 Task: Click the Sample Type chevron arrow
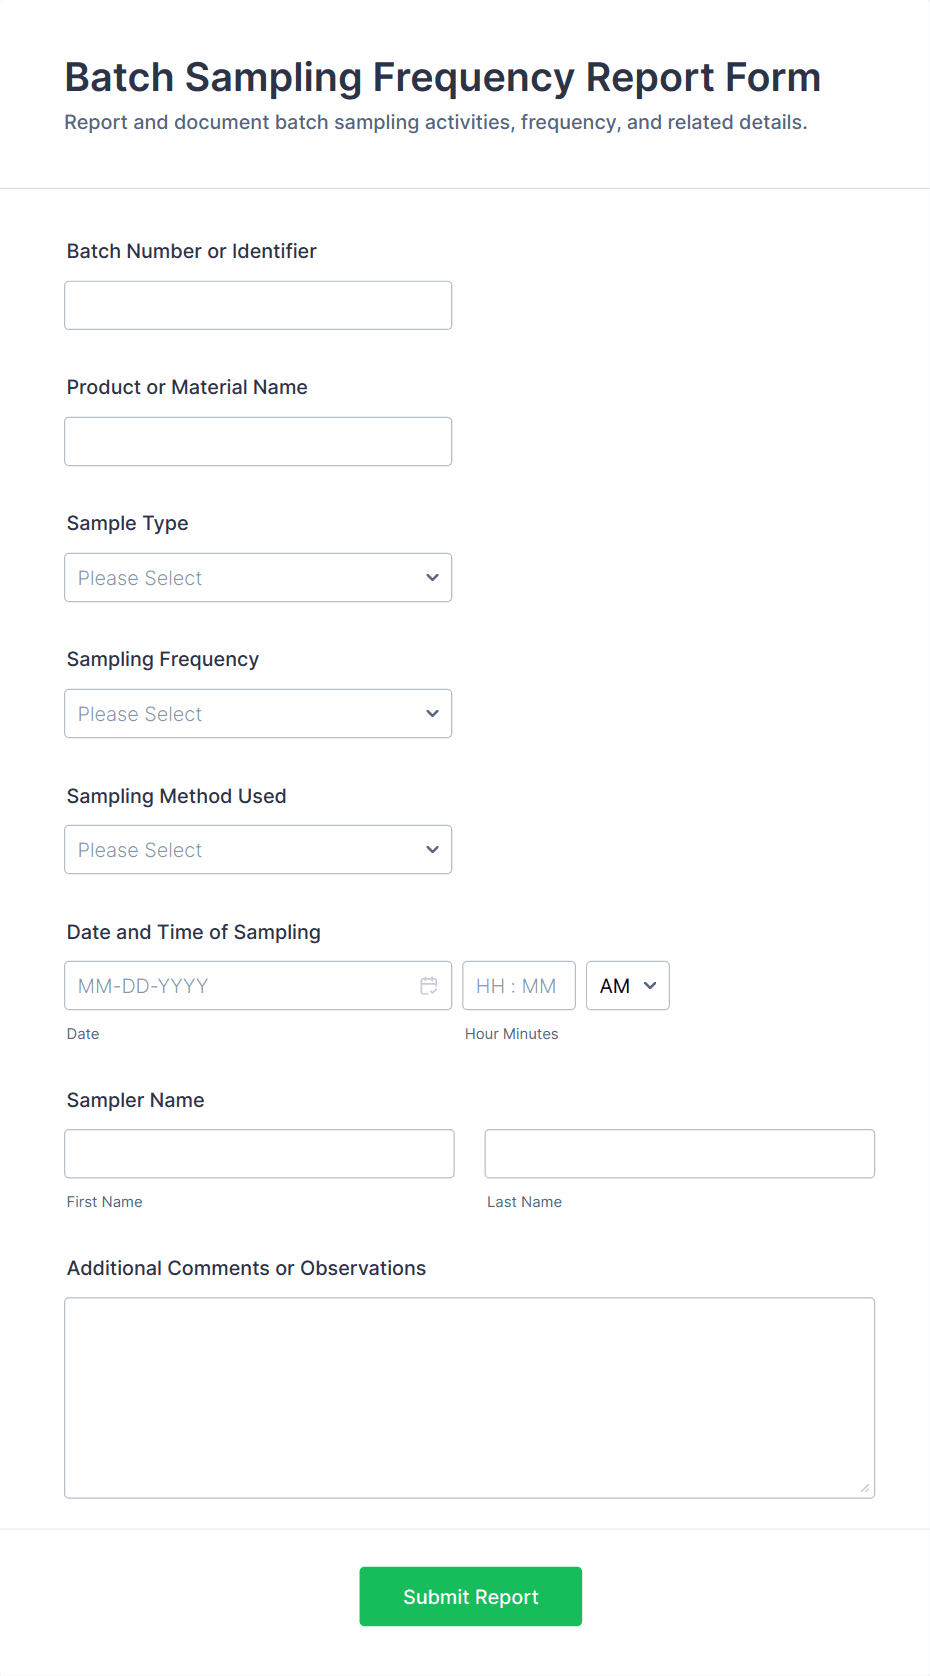[x=432, y=577]
